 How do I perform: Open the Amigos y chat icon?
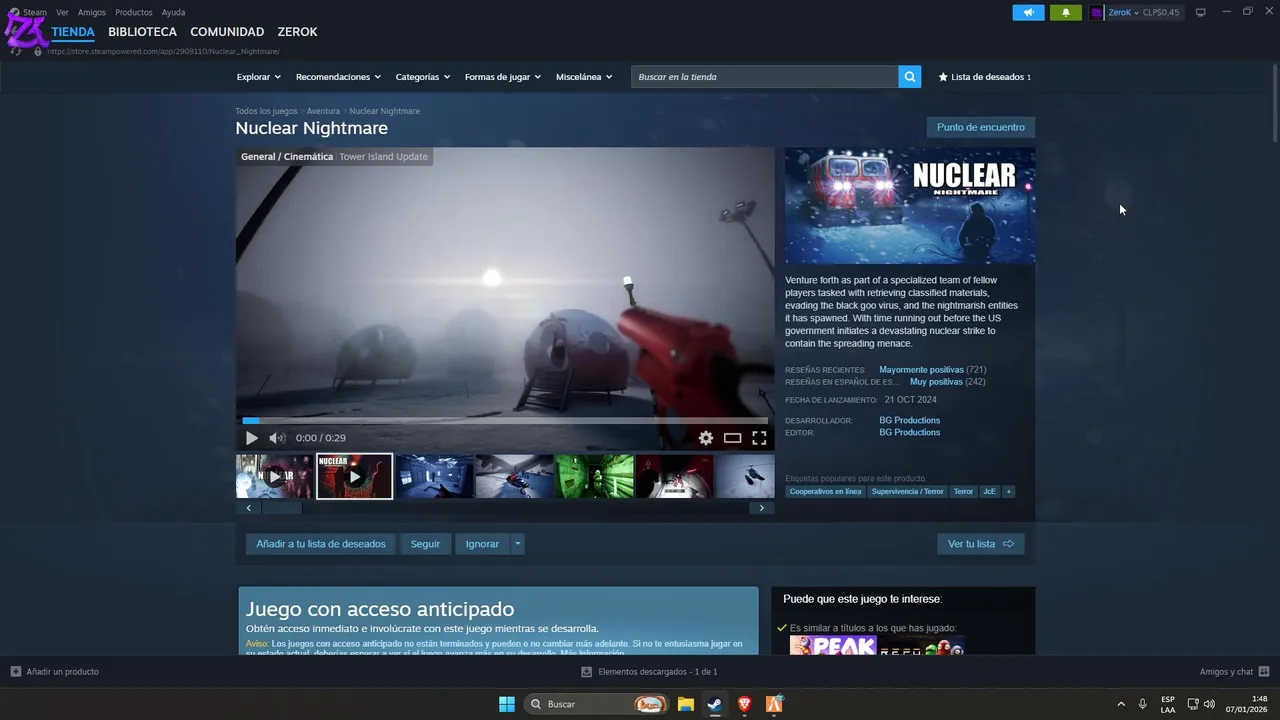click(x=1264, y=672)
